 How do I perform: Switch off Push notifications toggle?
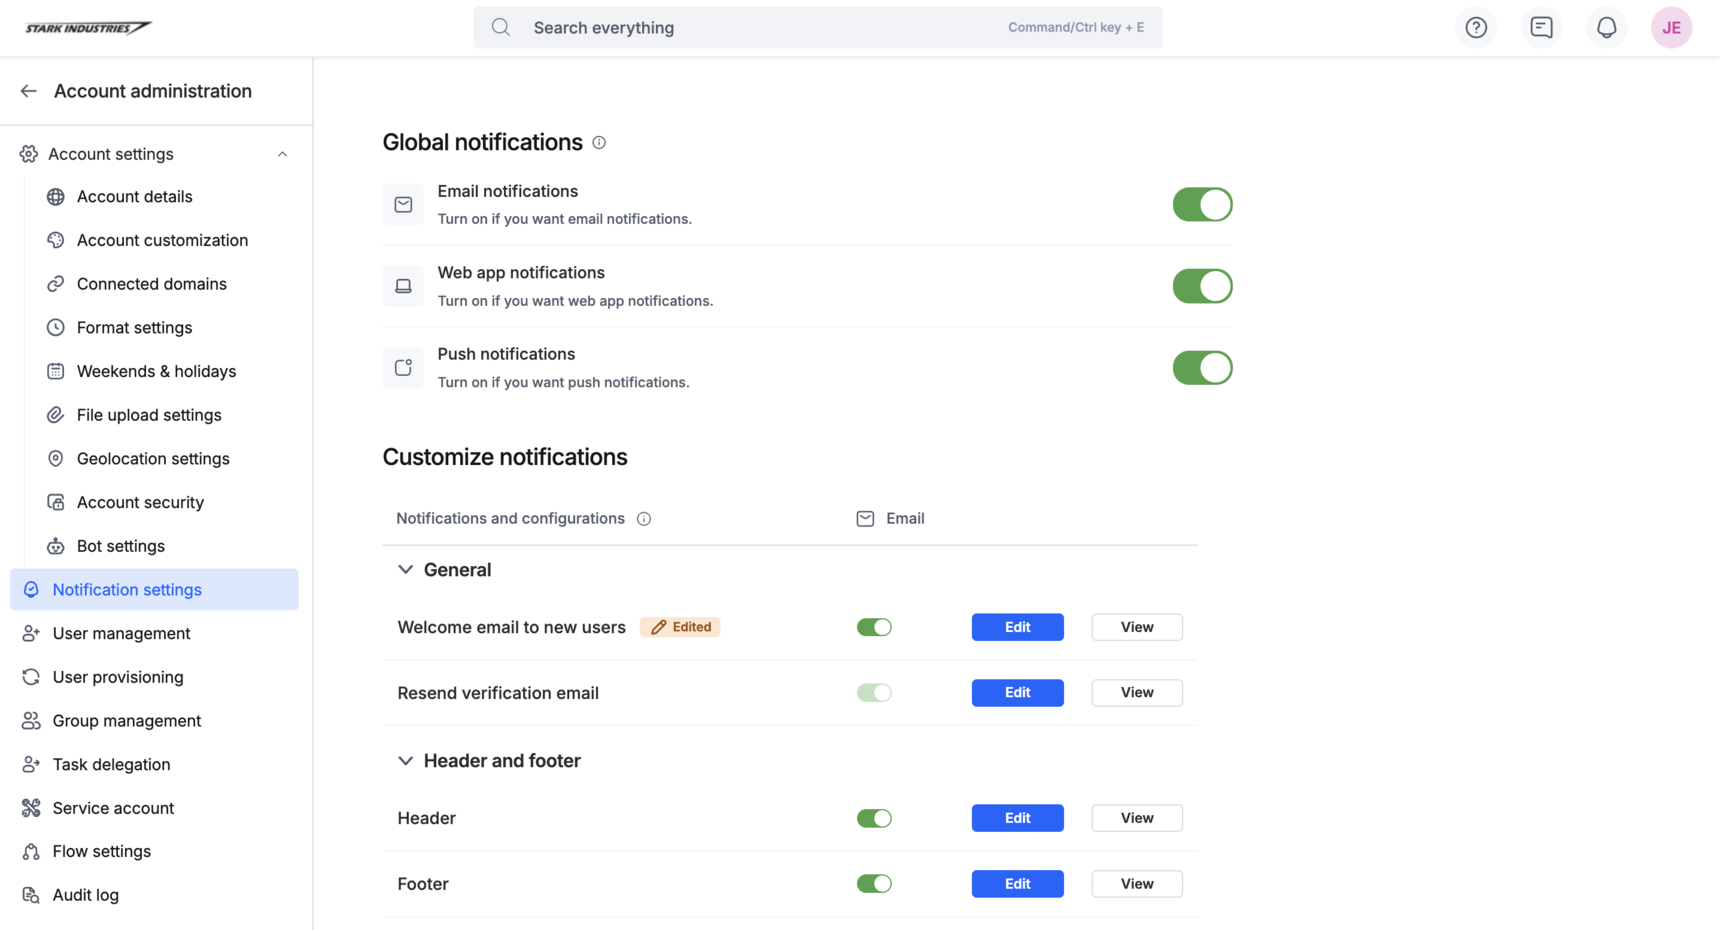coord(1202,368)
